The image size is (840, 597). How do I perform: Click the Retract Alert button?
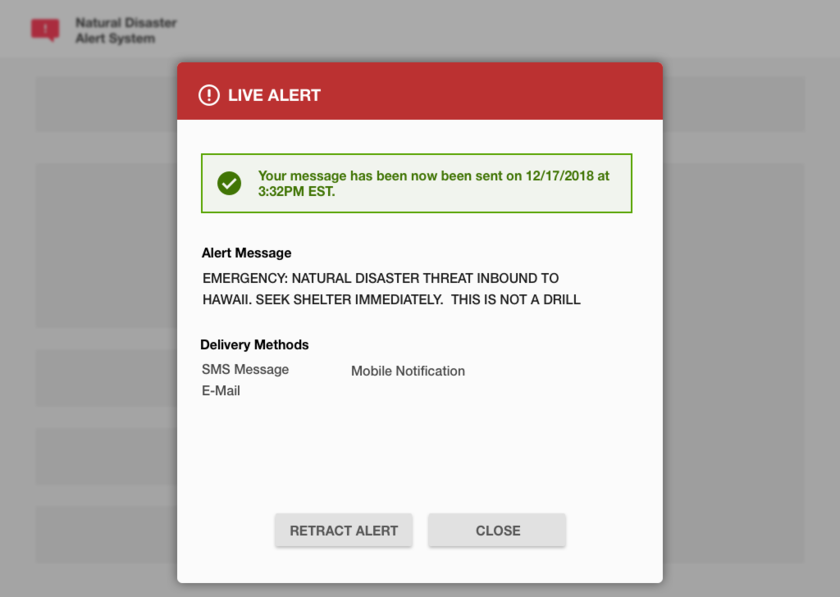point(343,531)
